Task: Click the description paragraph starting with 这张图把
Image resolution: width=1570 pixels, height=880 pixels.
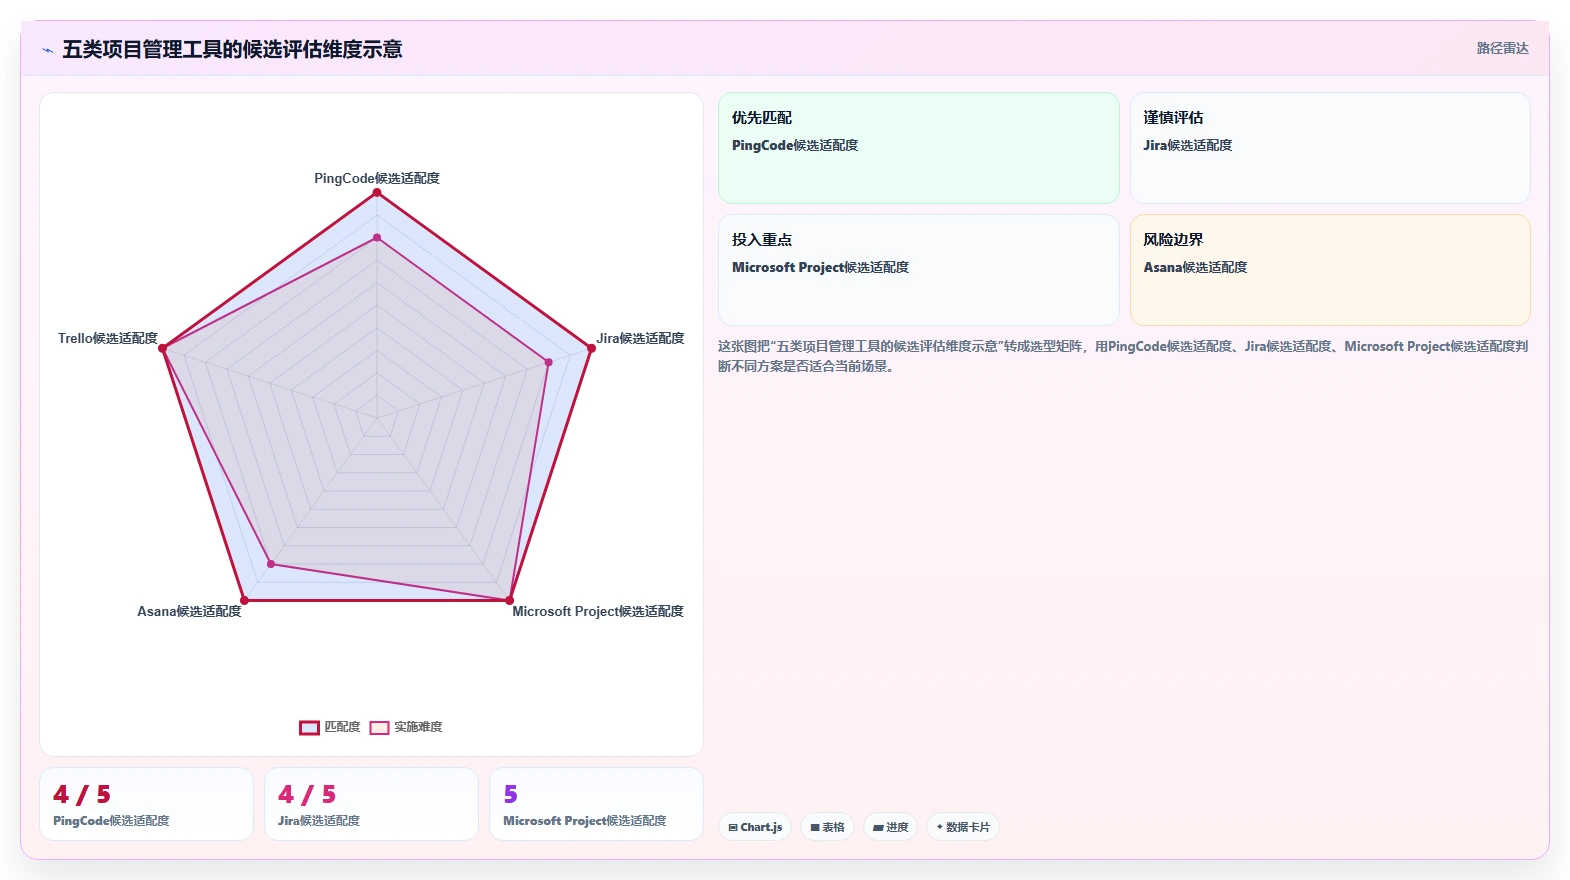Action: tap(1123, 356)
